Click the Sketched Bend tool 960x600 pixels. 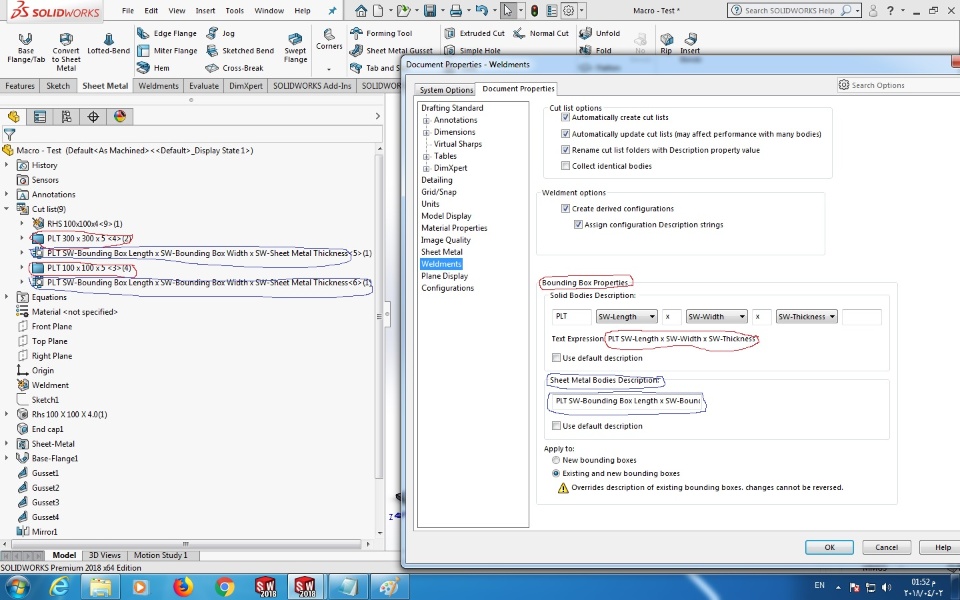coord(240,50)
